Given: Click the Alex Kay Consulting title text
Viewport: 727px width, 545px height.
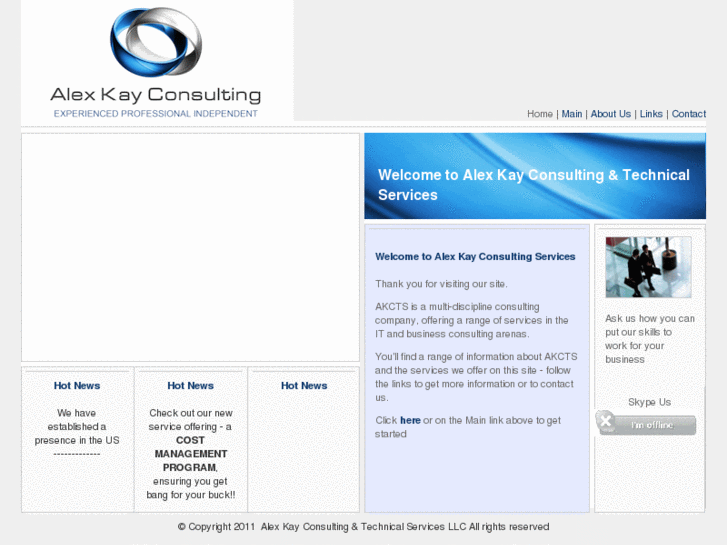Looking at the screenshot, I should point(156,95).
